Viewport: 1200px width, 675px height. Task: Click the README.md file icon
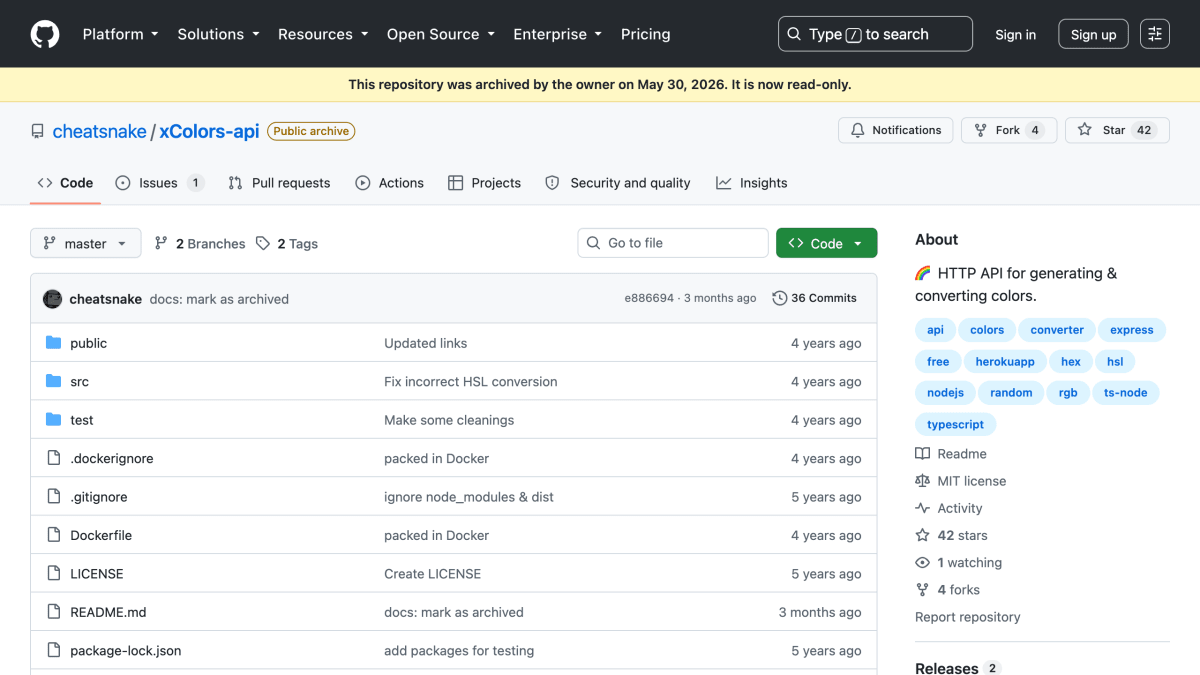tap(54, 612)
